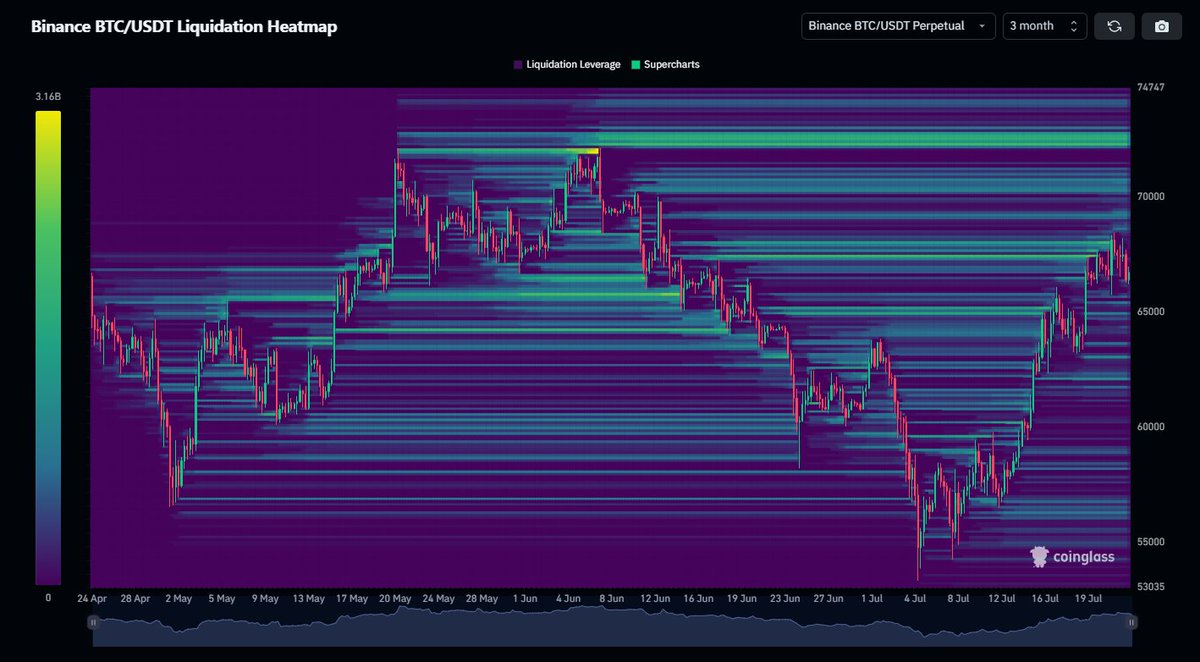The image size is (1200, 662).
Task: Click the camera screenshot icon
Action: click(1161, 26)
